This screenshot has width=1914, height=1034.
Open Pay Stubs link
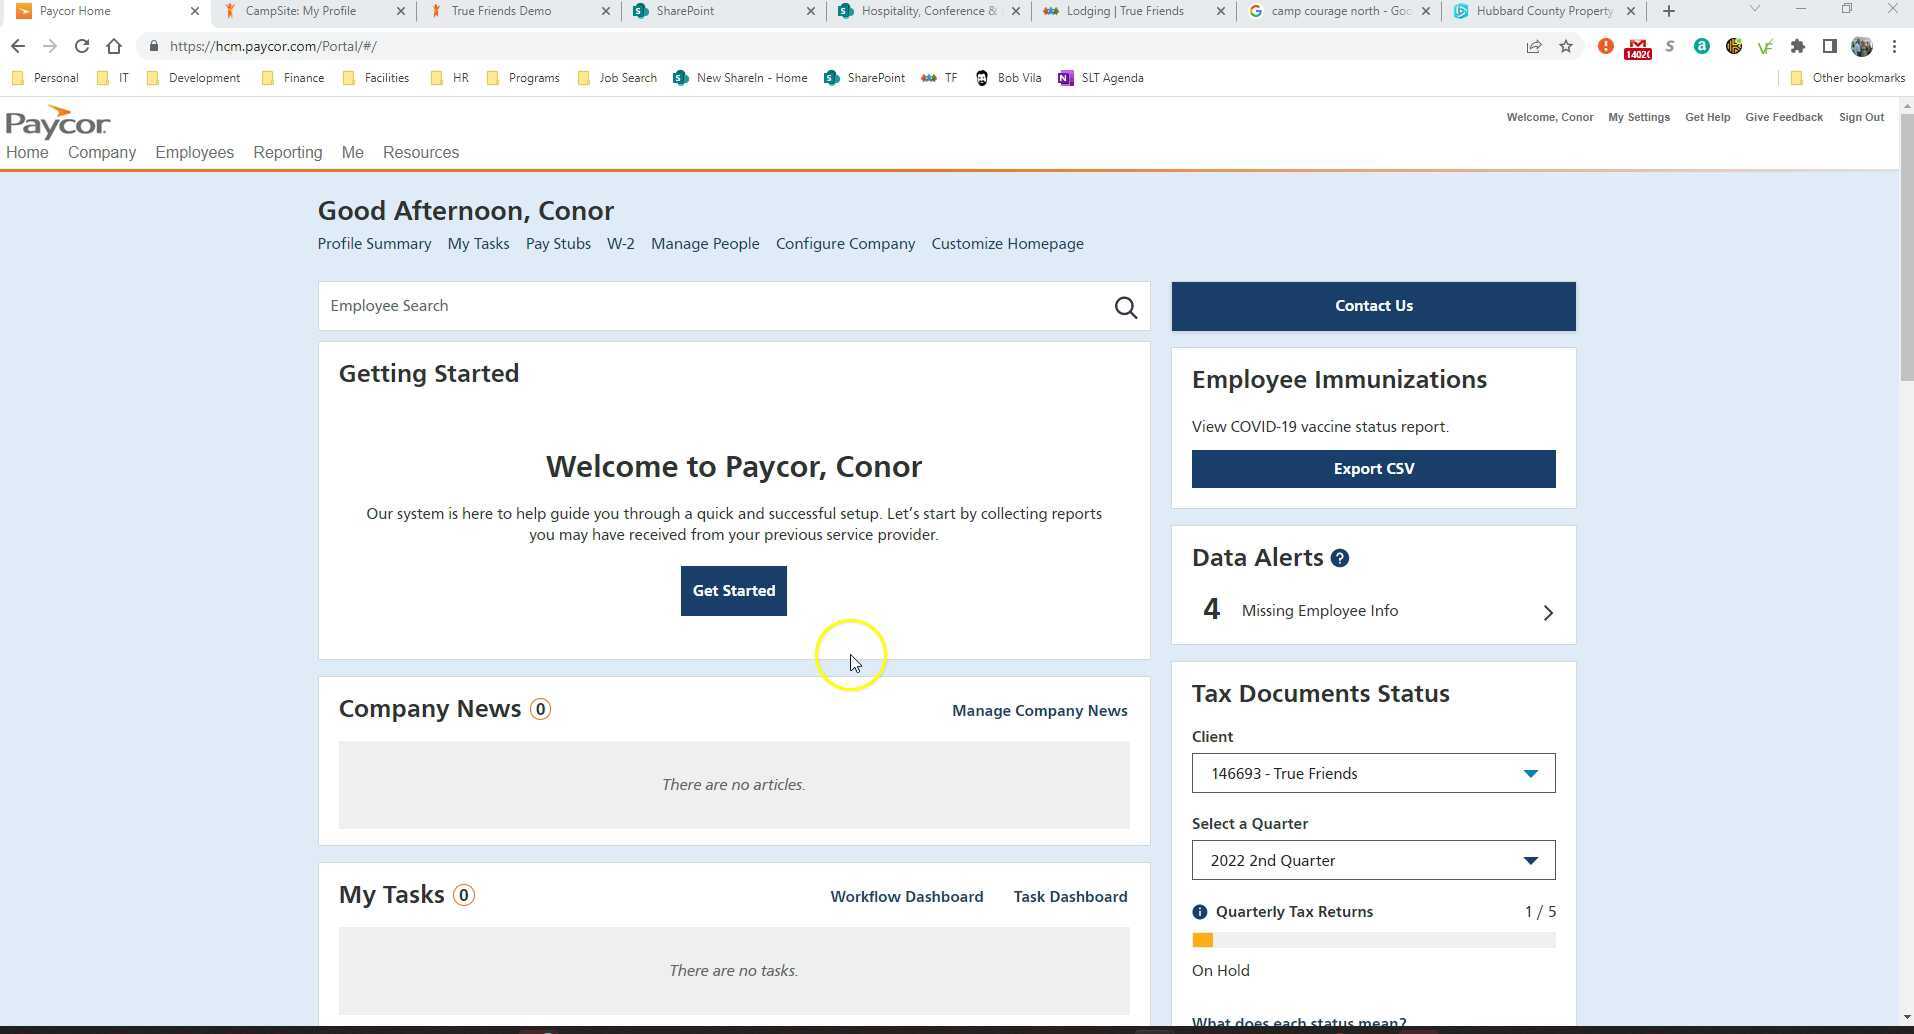[557, 243]
